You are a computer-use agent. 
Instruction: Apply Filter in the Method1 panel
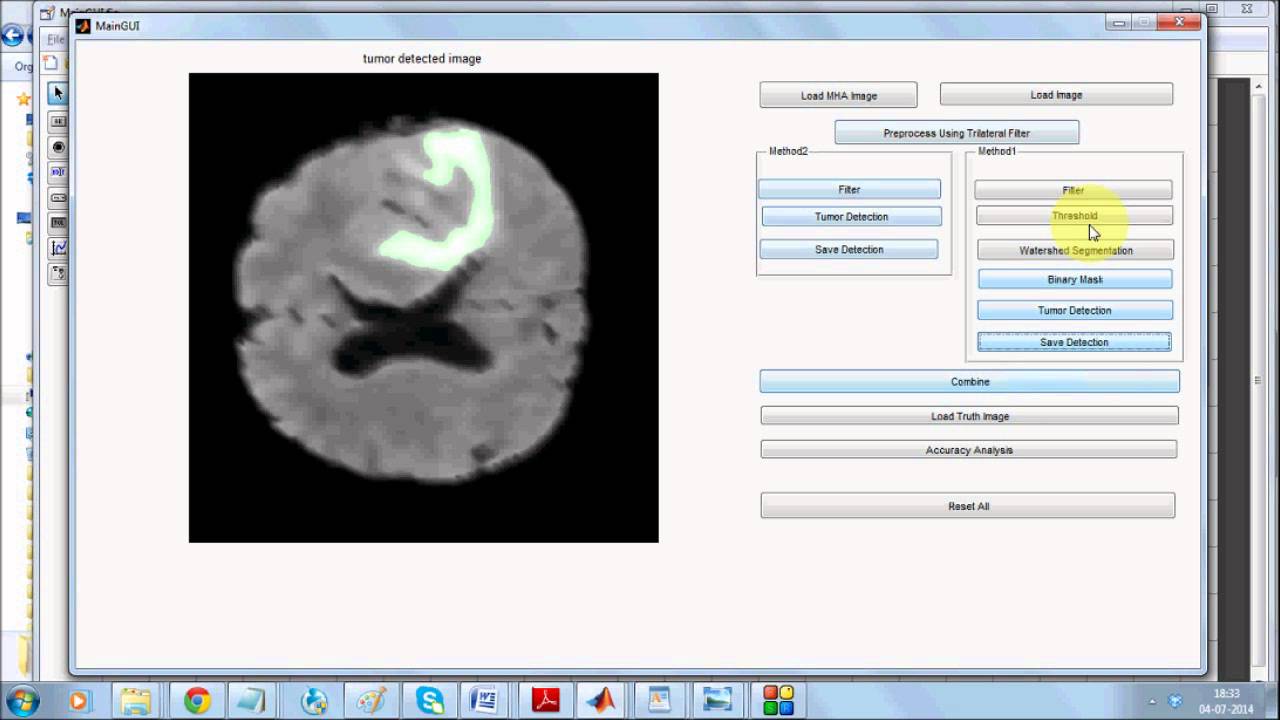(x=1073, y=190)
